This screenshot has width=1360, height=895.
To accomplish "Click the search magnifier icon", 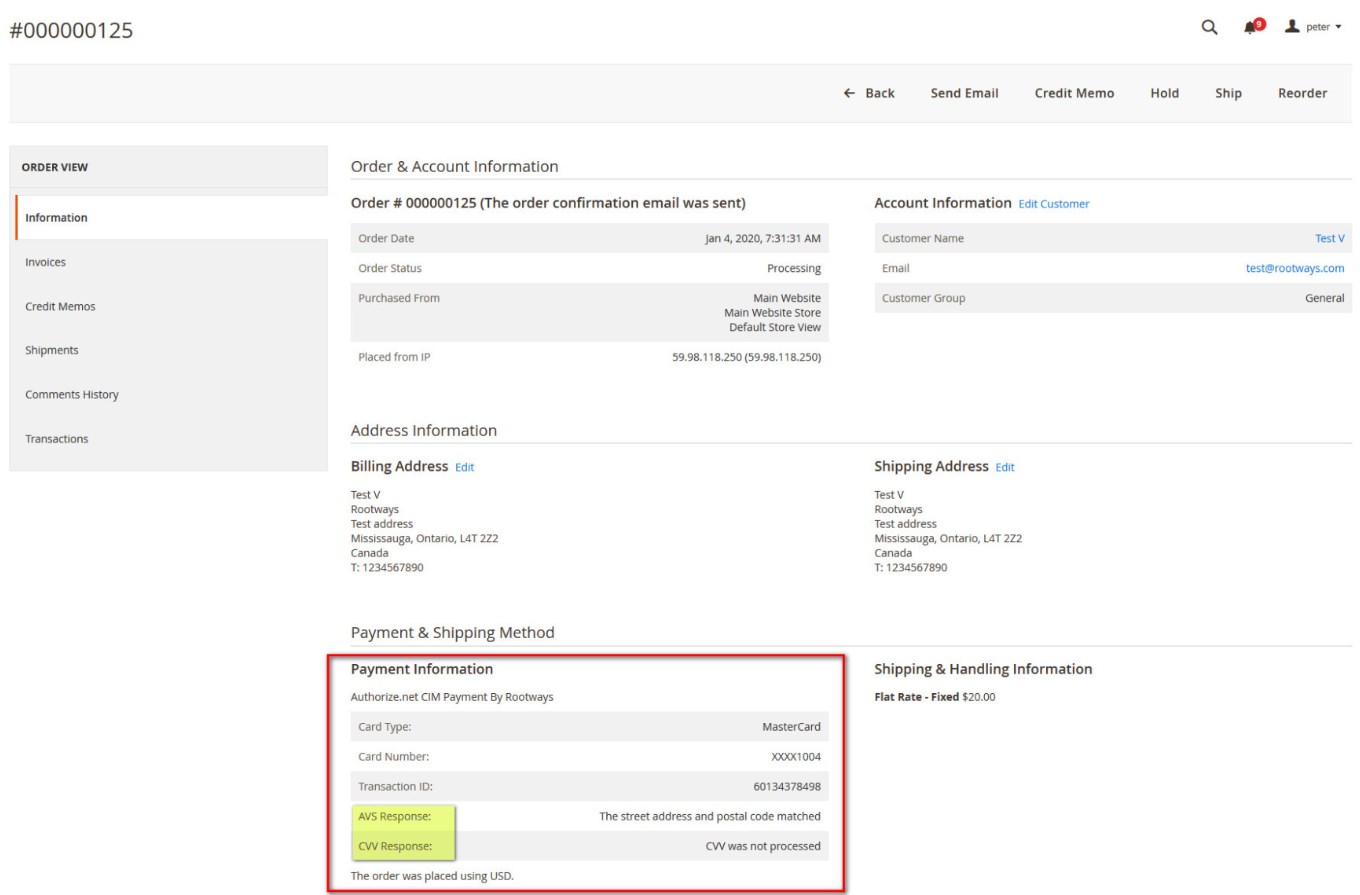I will pos(1209,28).
